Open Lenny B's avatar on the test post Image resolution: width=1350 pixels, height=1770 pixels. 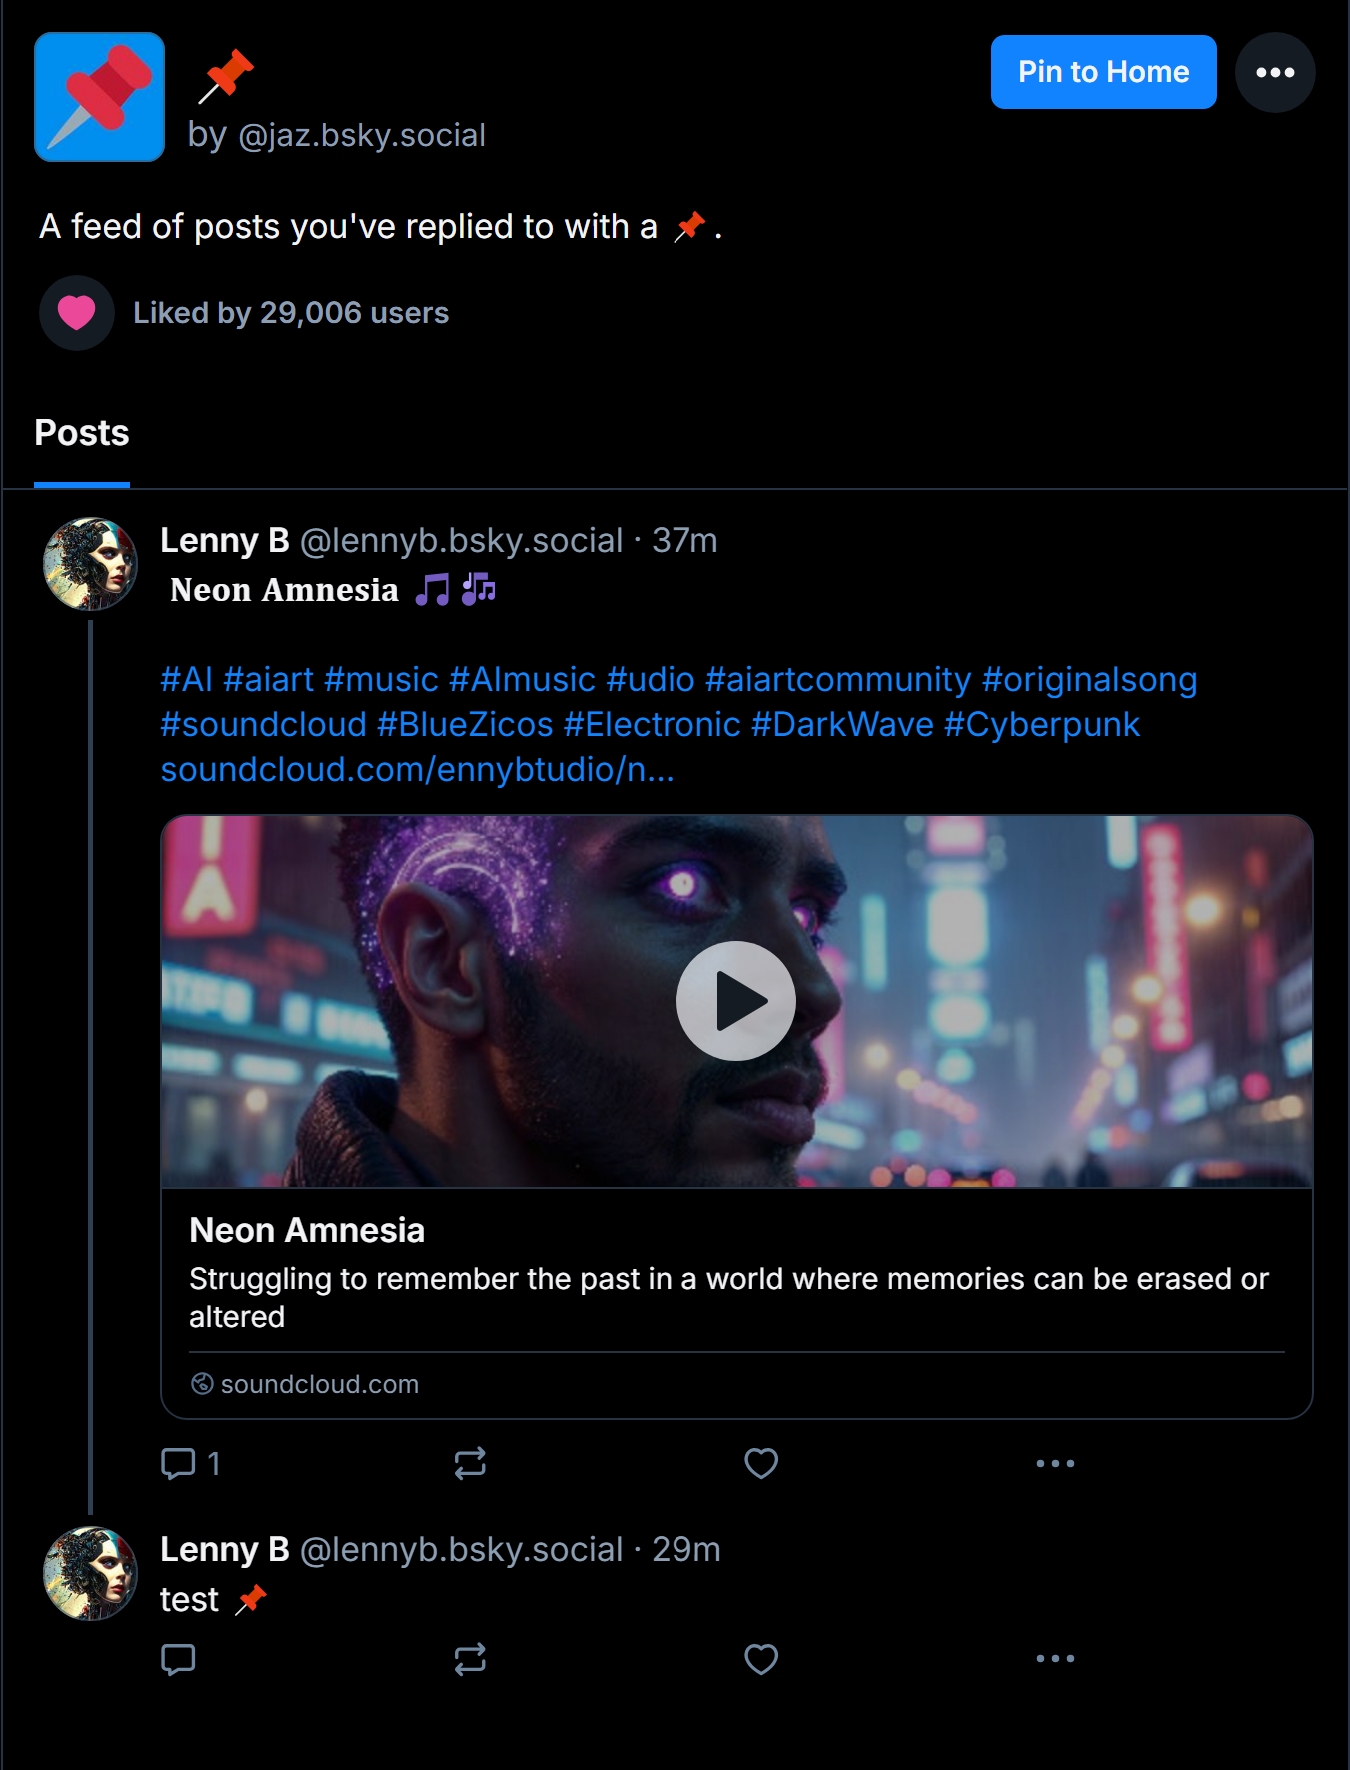(90, 1573)
